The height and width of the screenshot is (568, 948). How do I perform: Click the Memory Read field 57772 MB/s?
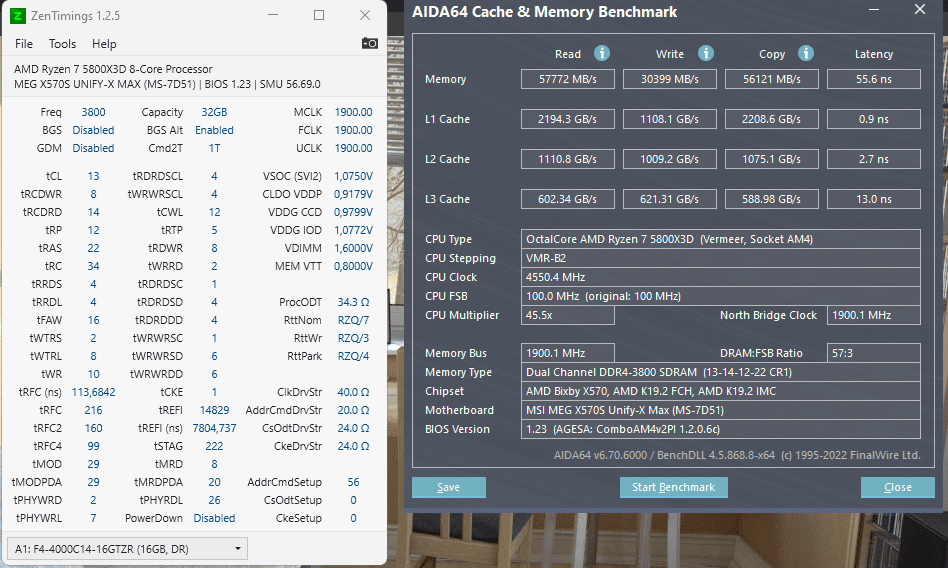tap(568, 79)
